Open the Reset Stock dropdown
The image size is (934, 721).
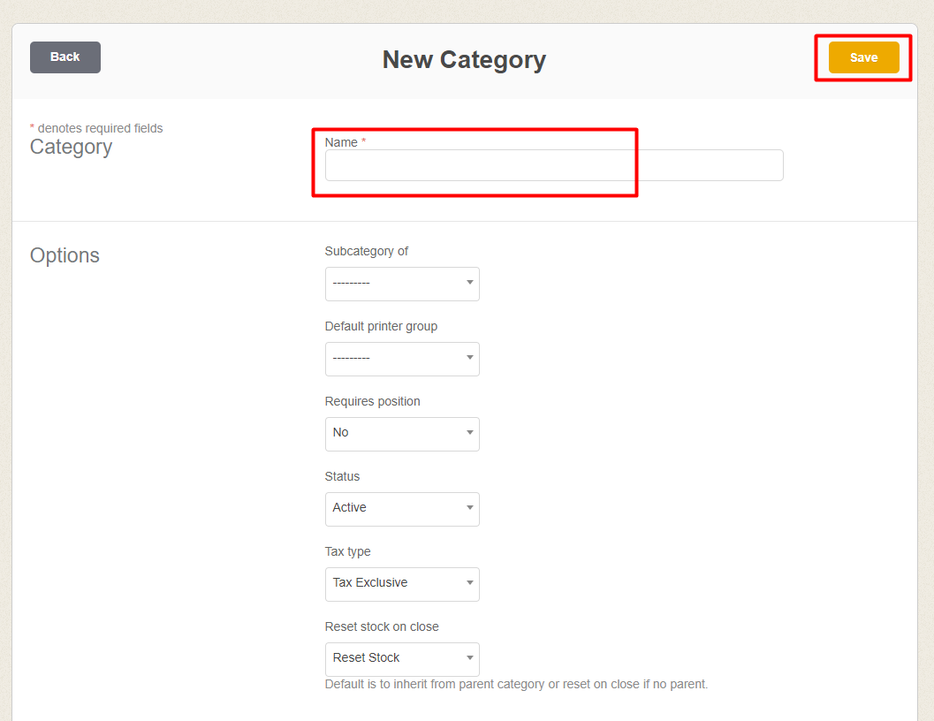[402, 659]
